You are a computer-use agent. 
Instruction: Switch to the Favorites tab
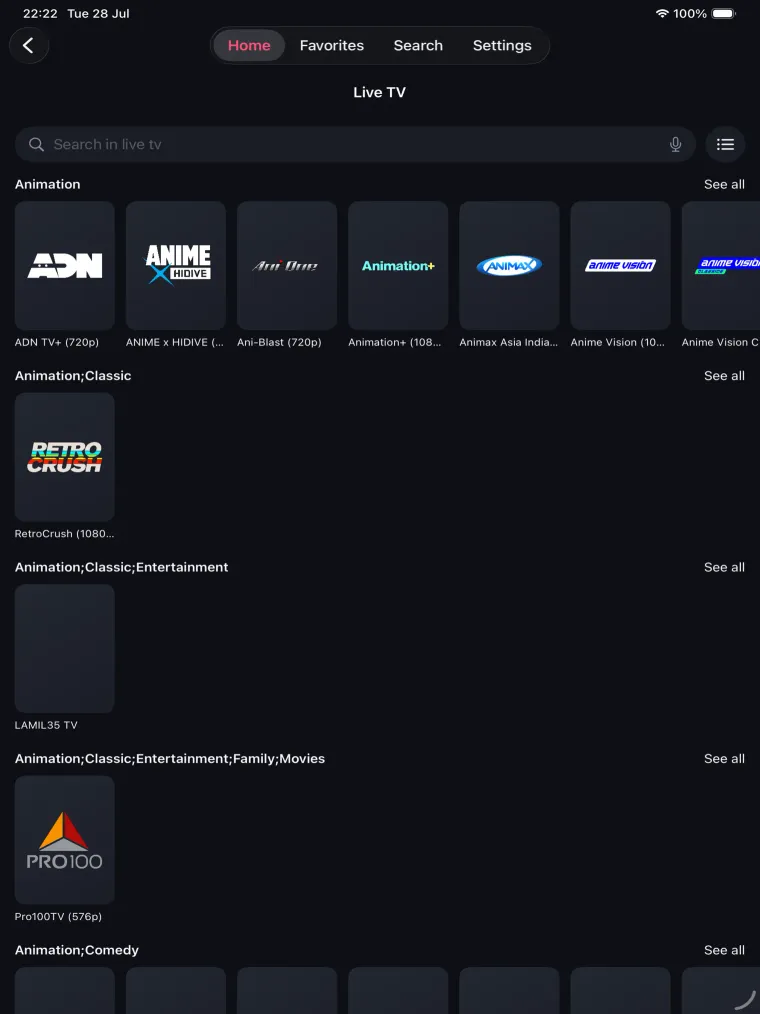[x=332, y=45]
